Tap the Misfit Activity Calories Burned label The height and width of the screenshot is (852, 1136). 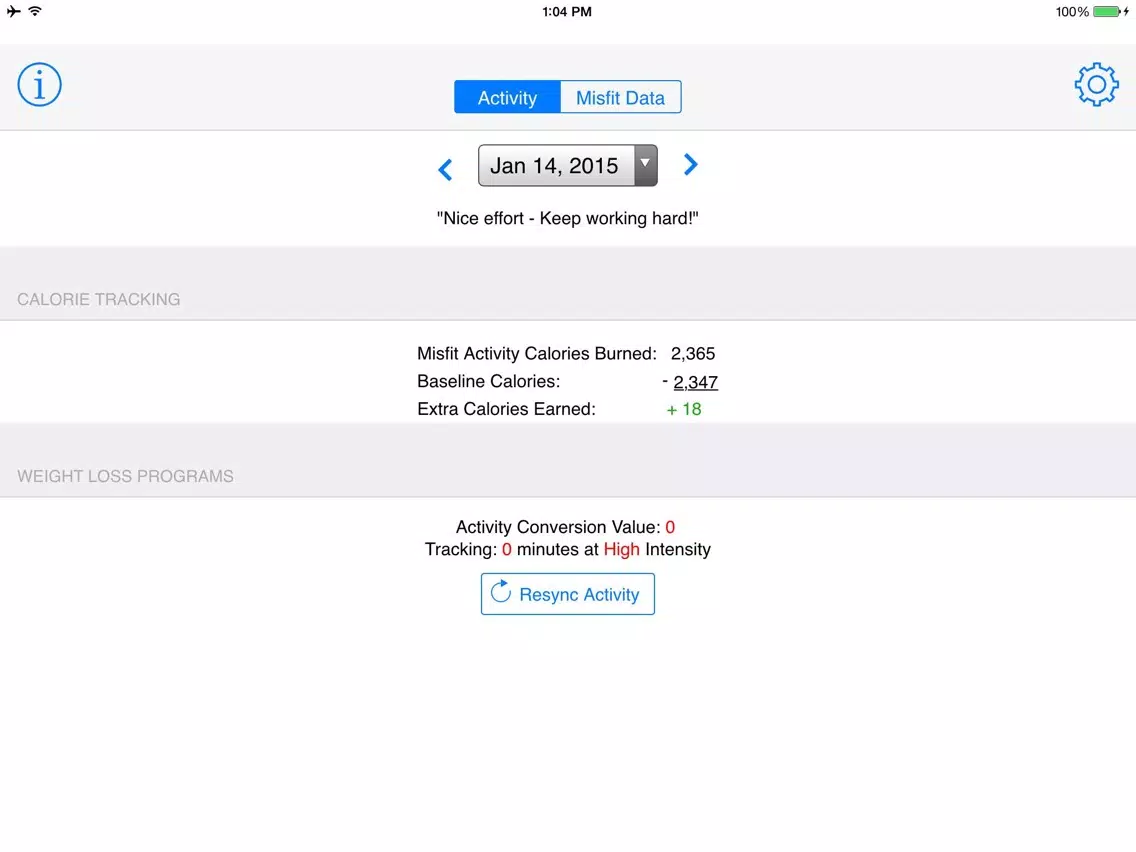pyautogui.click(x=537, y=354)
